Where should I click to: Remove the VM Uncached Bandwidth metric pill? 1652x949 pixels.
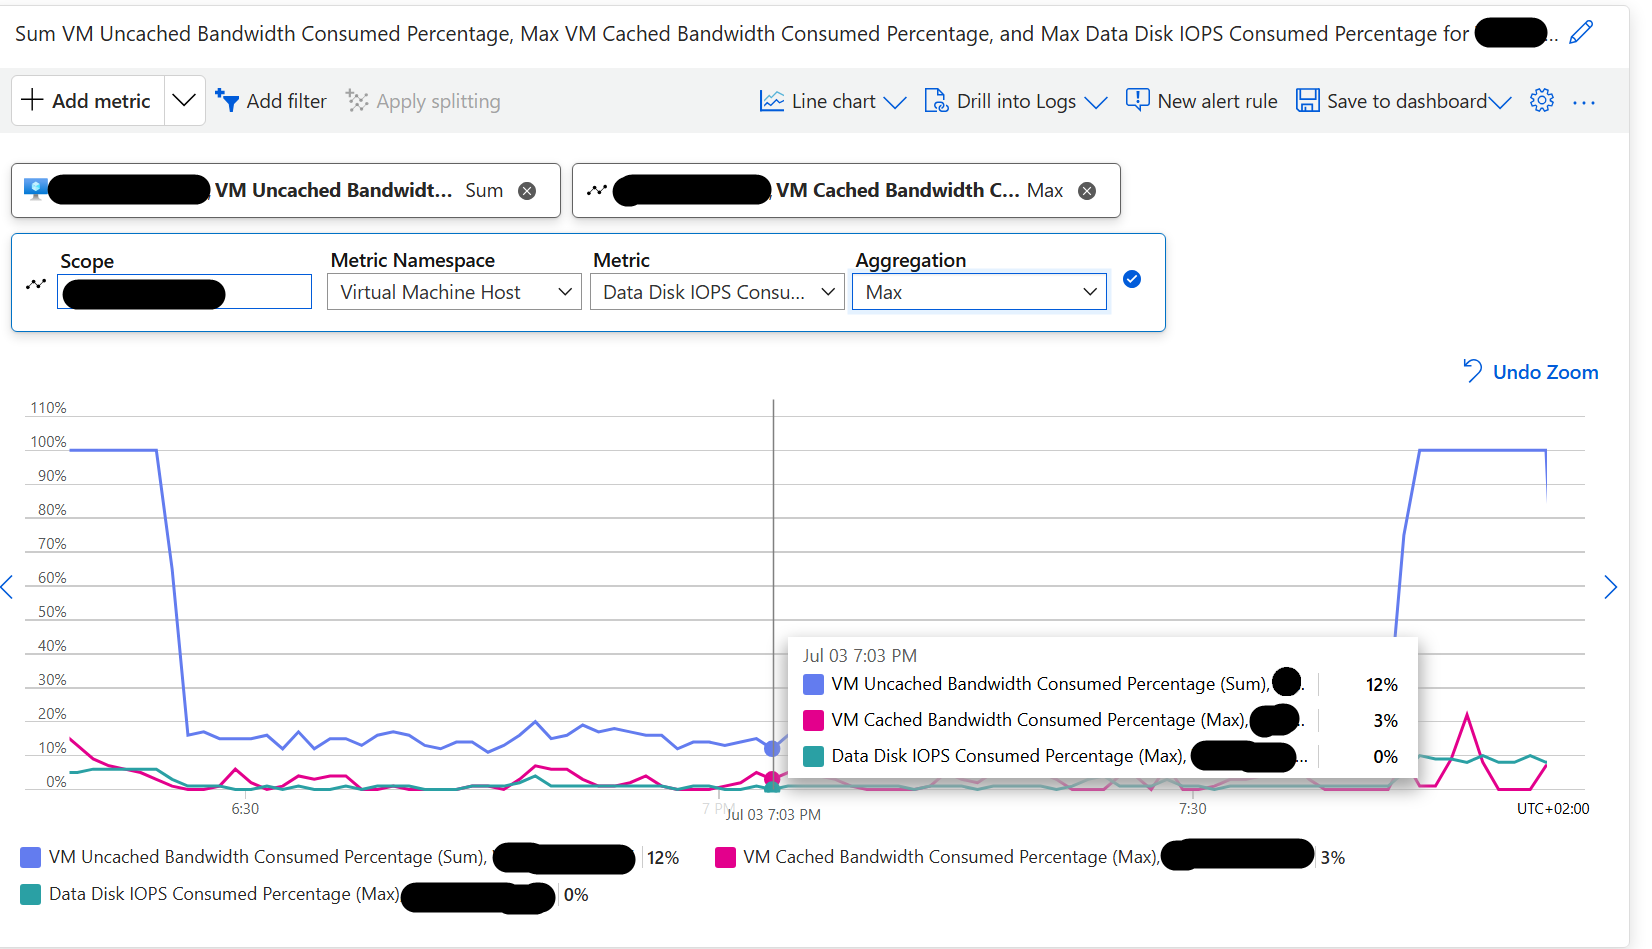(528, 190)
